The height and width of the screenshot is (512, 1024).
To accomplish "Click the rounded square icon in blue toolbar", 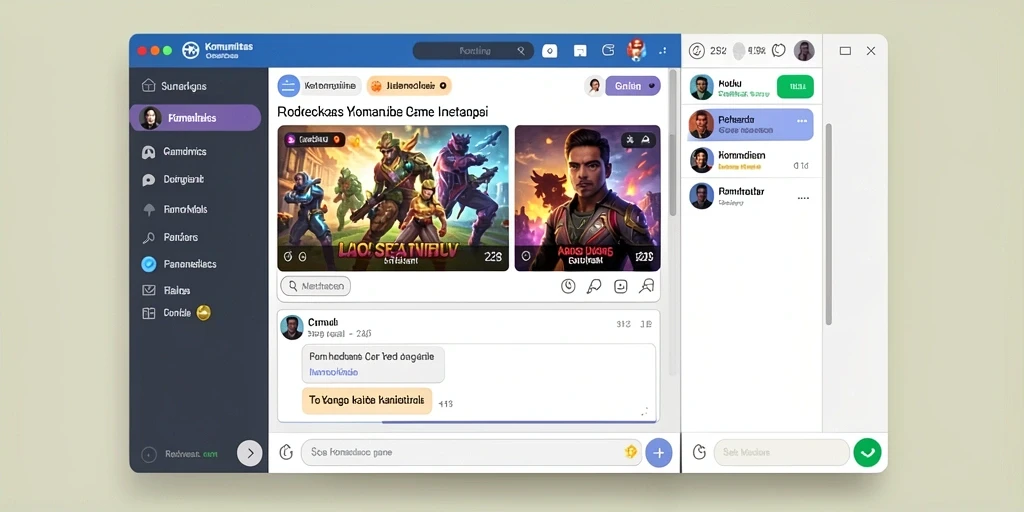I will click(x=608, y=50).
